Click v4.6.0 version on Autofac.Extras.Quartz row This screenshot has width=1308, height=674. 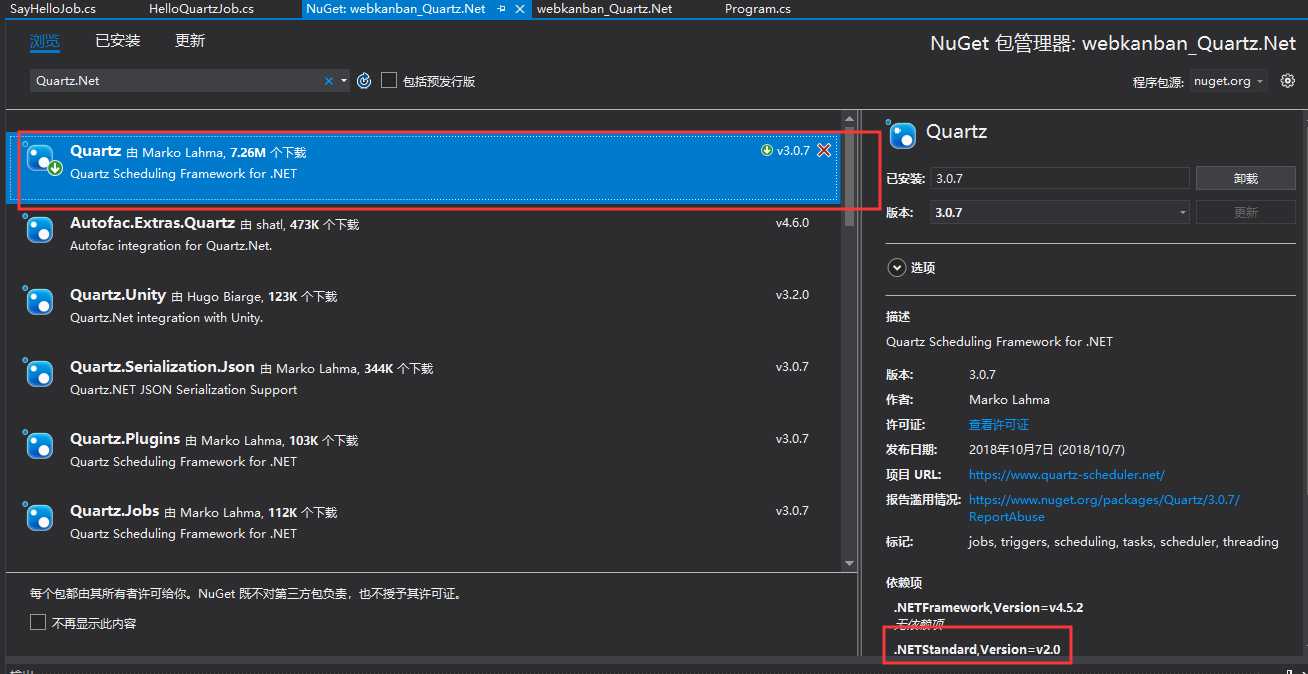coord(792,223)
